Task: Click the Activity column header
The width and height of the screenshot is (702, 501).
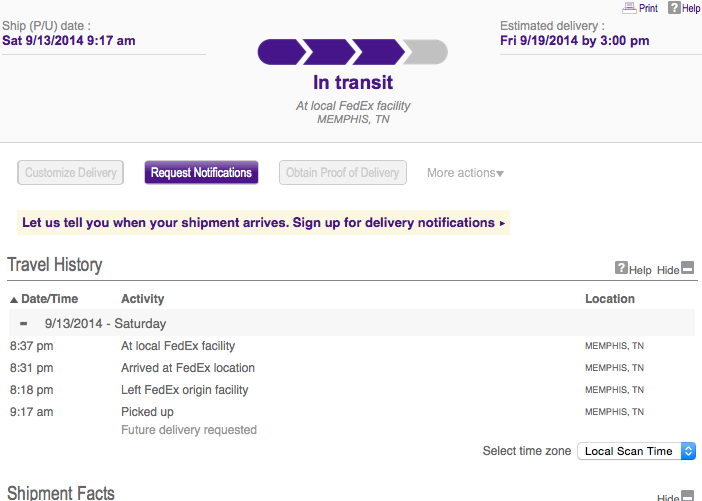Action: 142,299
